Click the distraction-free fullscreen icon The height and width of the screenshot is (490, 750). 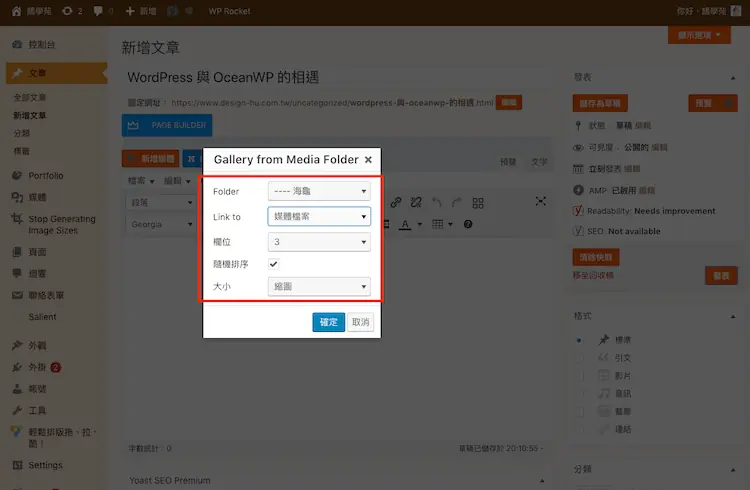point(540,201)
